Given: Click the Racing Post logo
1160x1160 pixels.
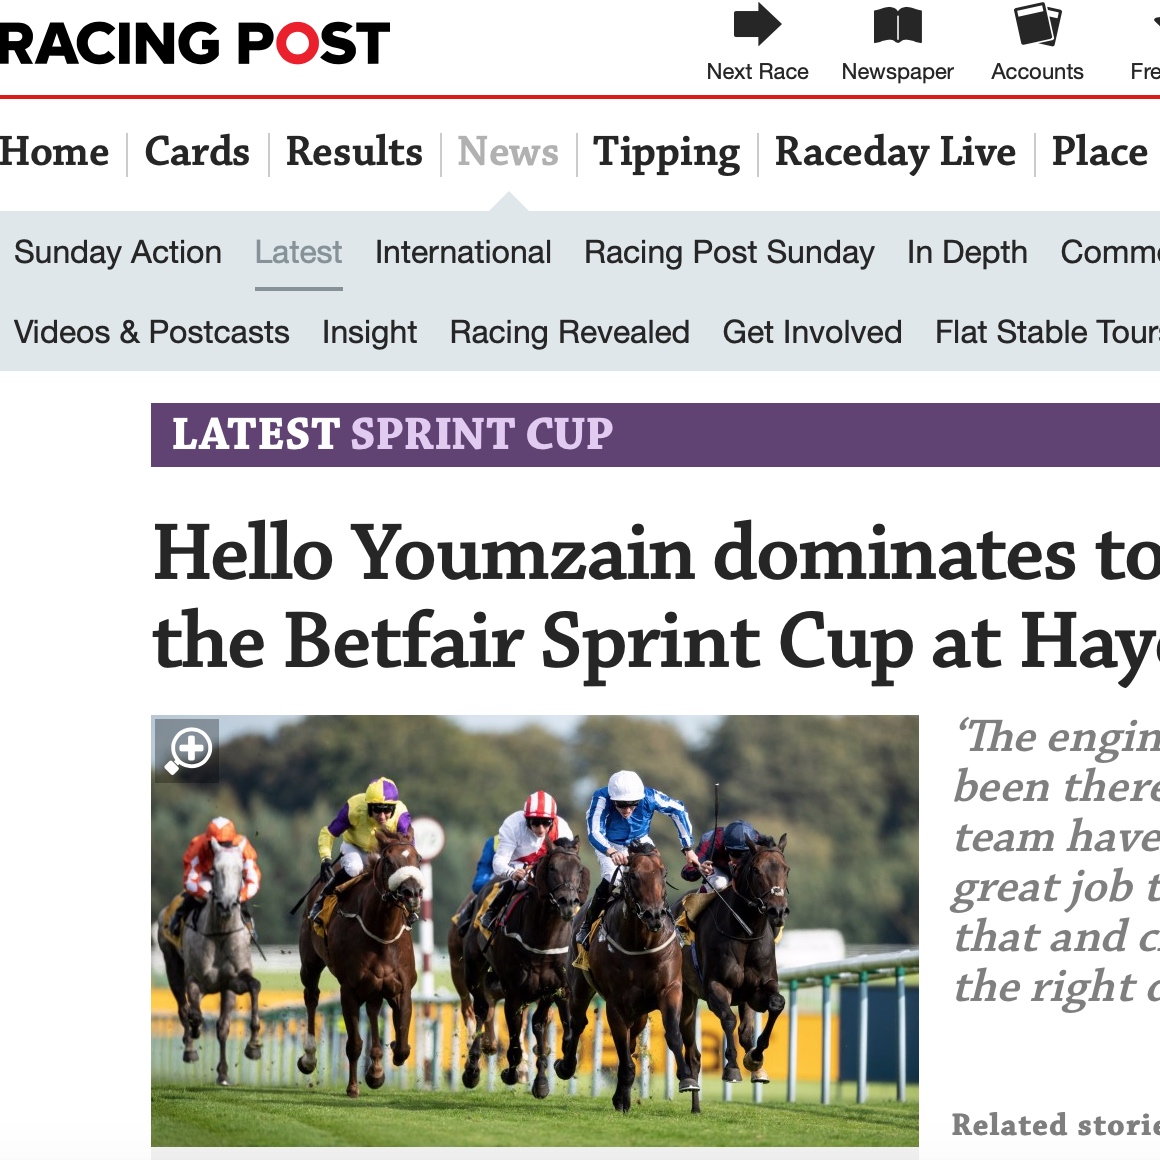Looking at the screenshot, I should (x=195, y=44).
